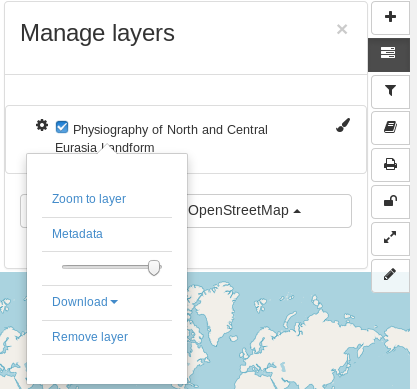
Task: Open the legend book icon
Action: (390, 127)
